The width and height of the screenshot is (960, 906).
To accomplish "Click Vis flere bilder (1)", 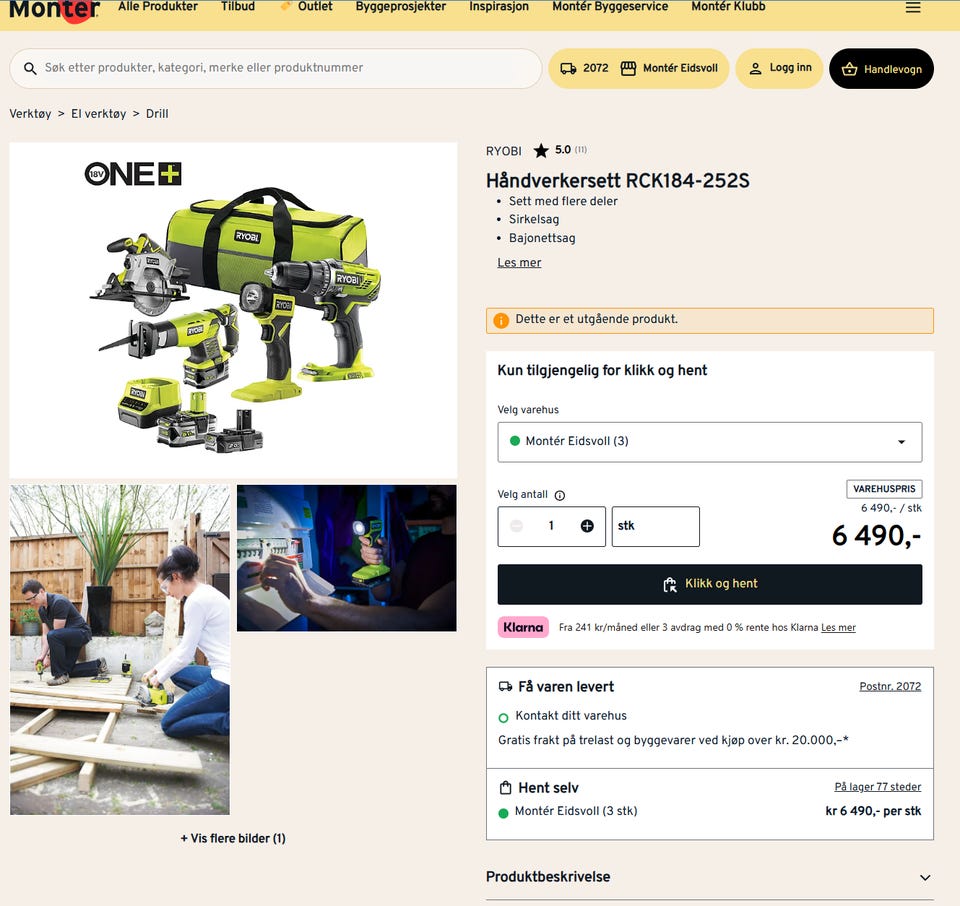I will (x=233, y=839).
